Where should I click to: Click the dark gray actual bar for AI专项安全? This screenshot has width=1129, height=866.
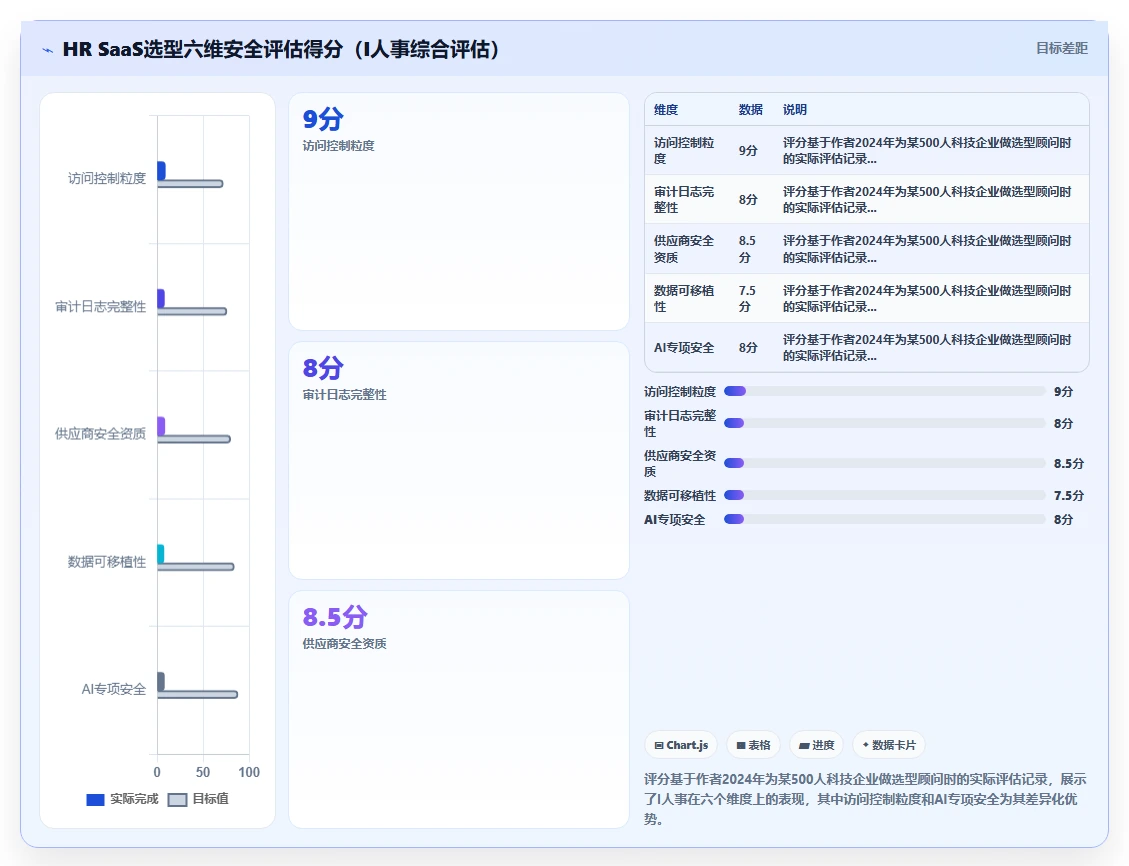161,681
